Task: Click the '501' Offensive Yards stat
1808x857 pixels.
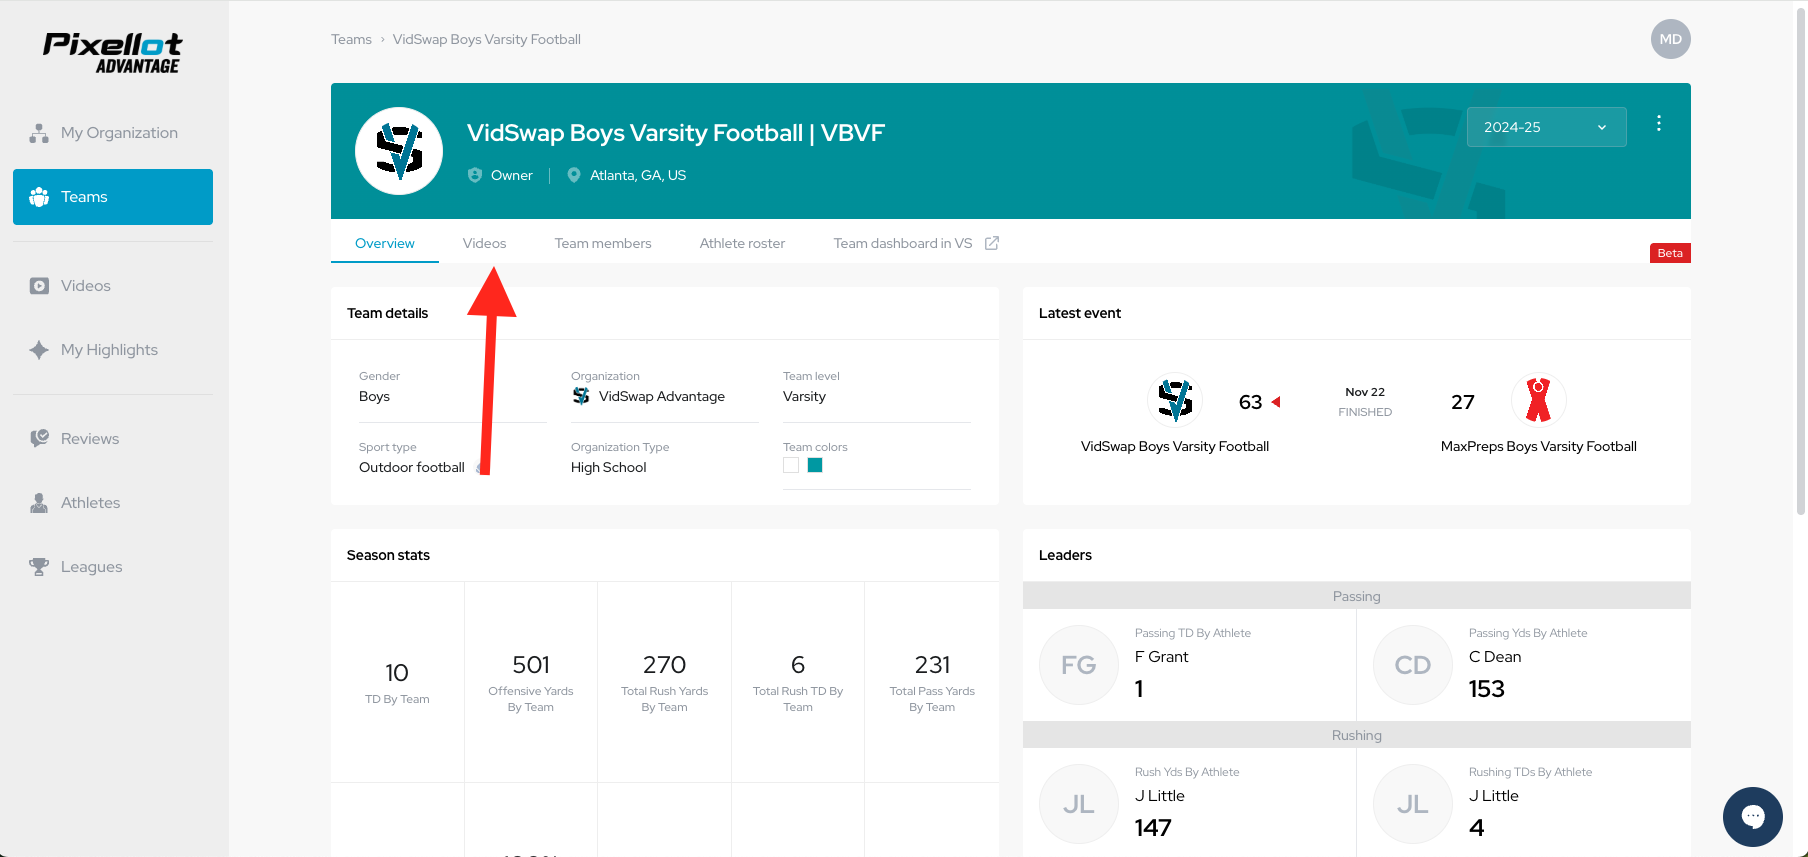Action: click(x=531, y=665)
